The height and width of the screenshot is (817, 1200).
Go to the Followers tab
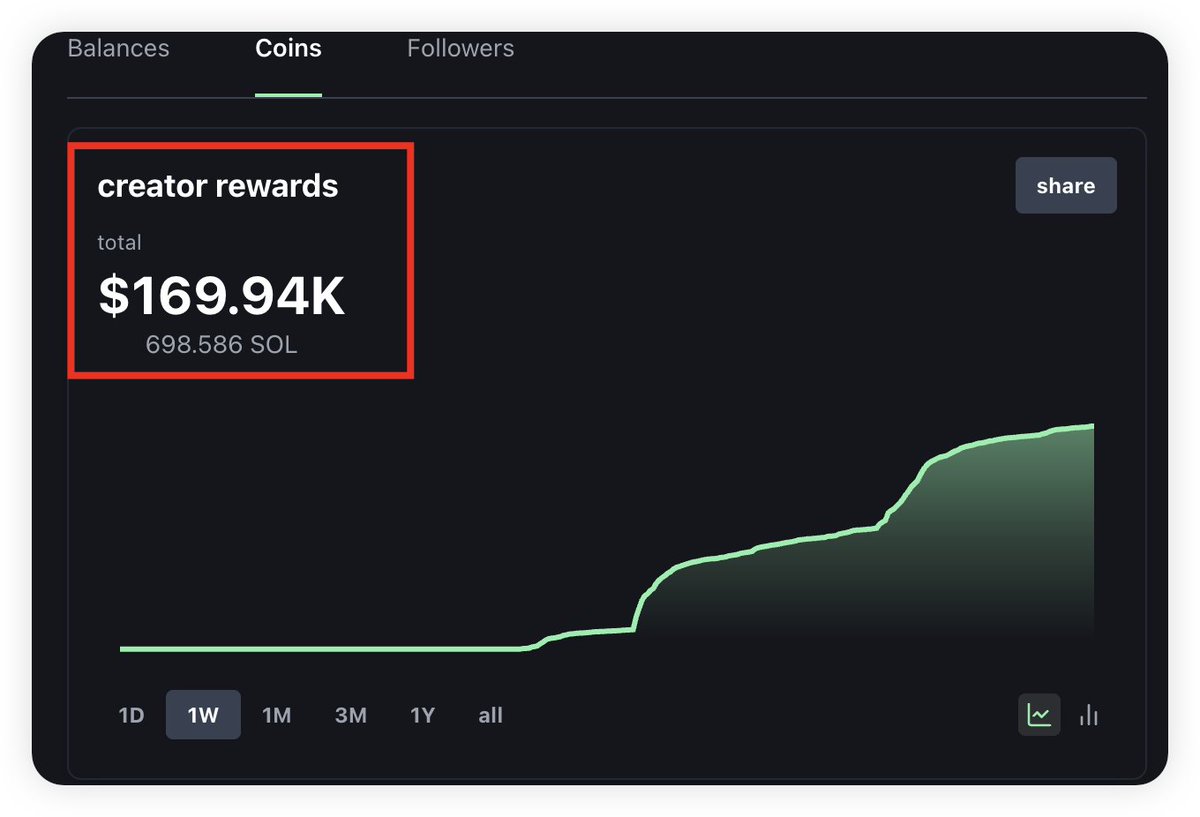[460, 48]
